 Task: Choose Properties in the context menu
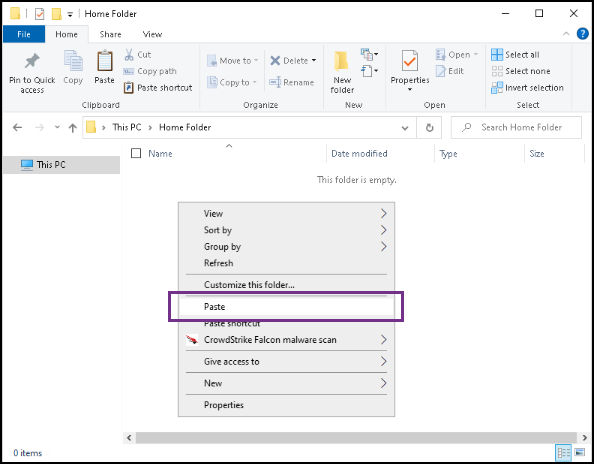click(x=286, y=405)
